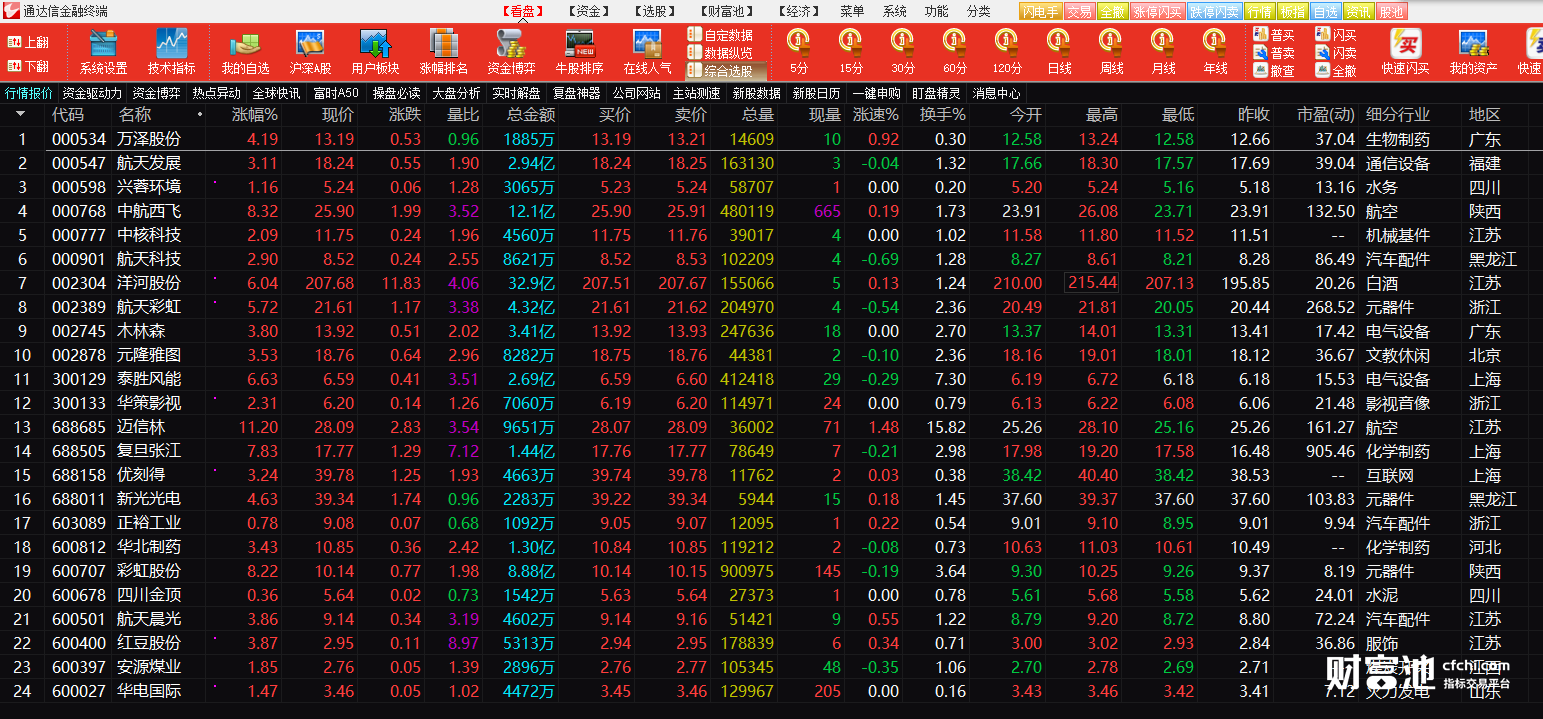This screenshot has height=719, width=1543.
Task: Open the 【财富池】 top menu
Action: (726, 12)
